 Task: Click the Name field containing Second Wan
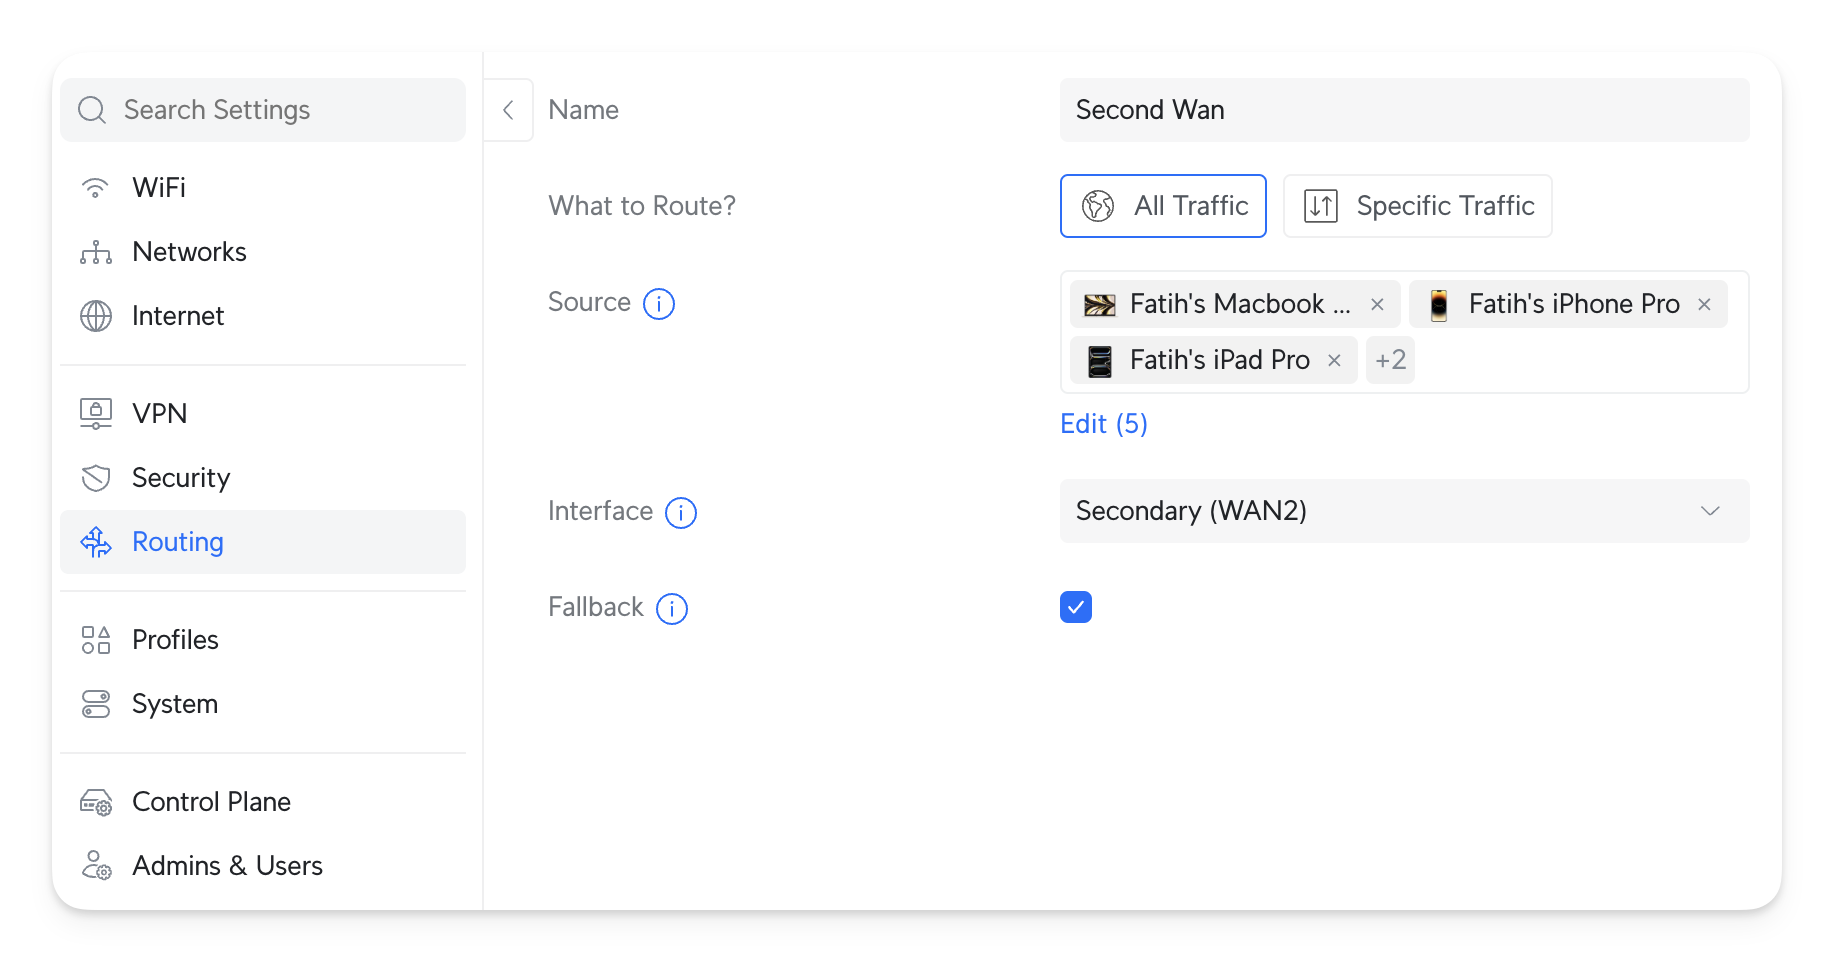[1404, 110]
